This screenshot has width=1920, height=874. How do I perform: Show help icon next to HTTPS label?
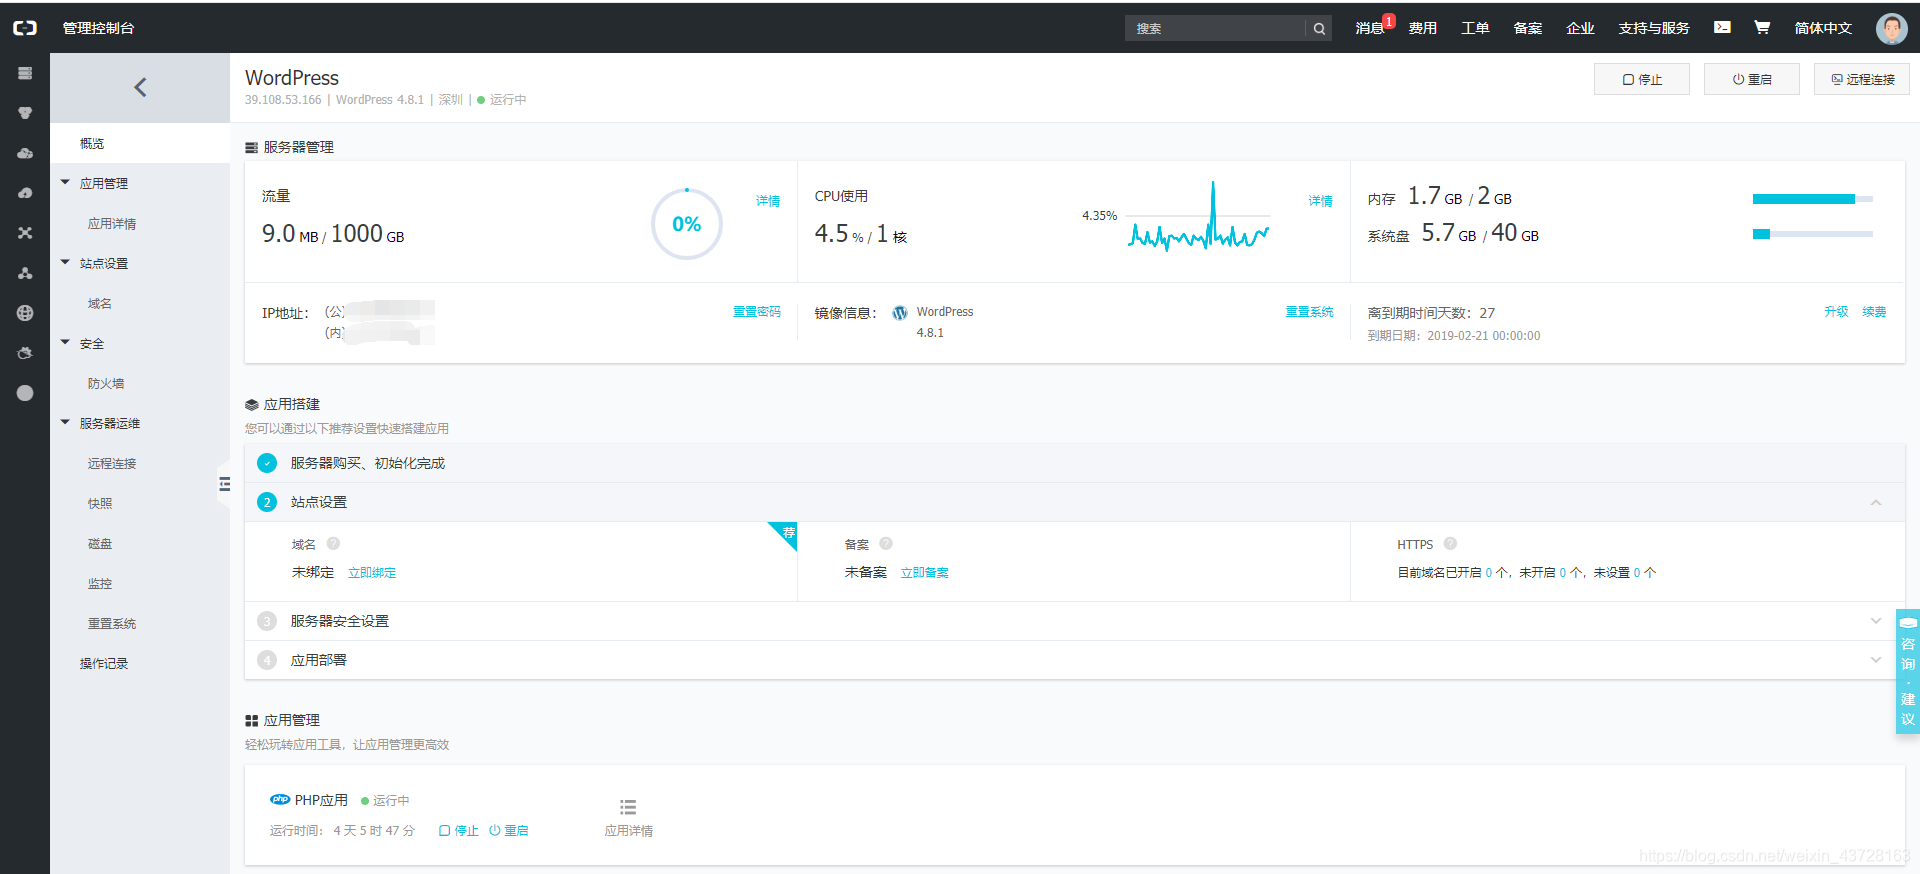tap(1450, 544)
